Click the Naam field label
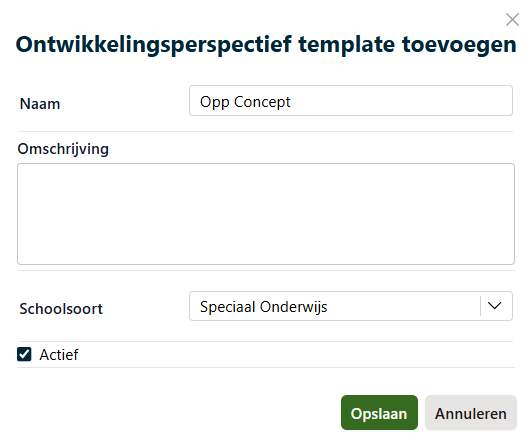 pyautogui.click(x=40, y=104)
